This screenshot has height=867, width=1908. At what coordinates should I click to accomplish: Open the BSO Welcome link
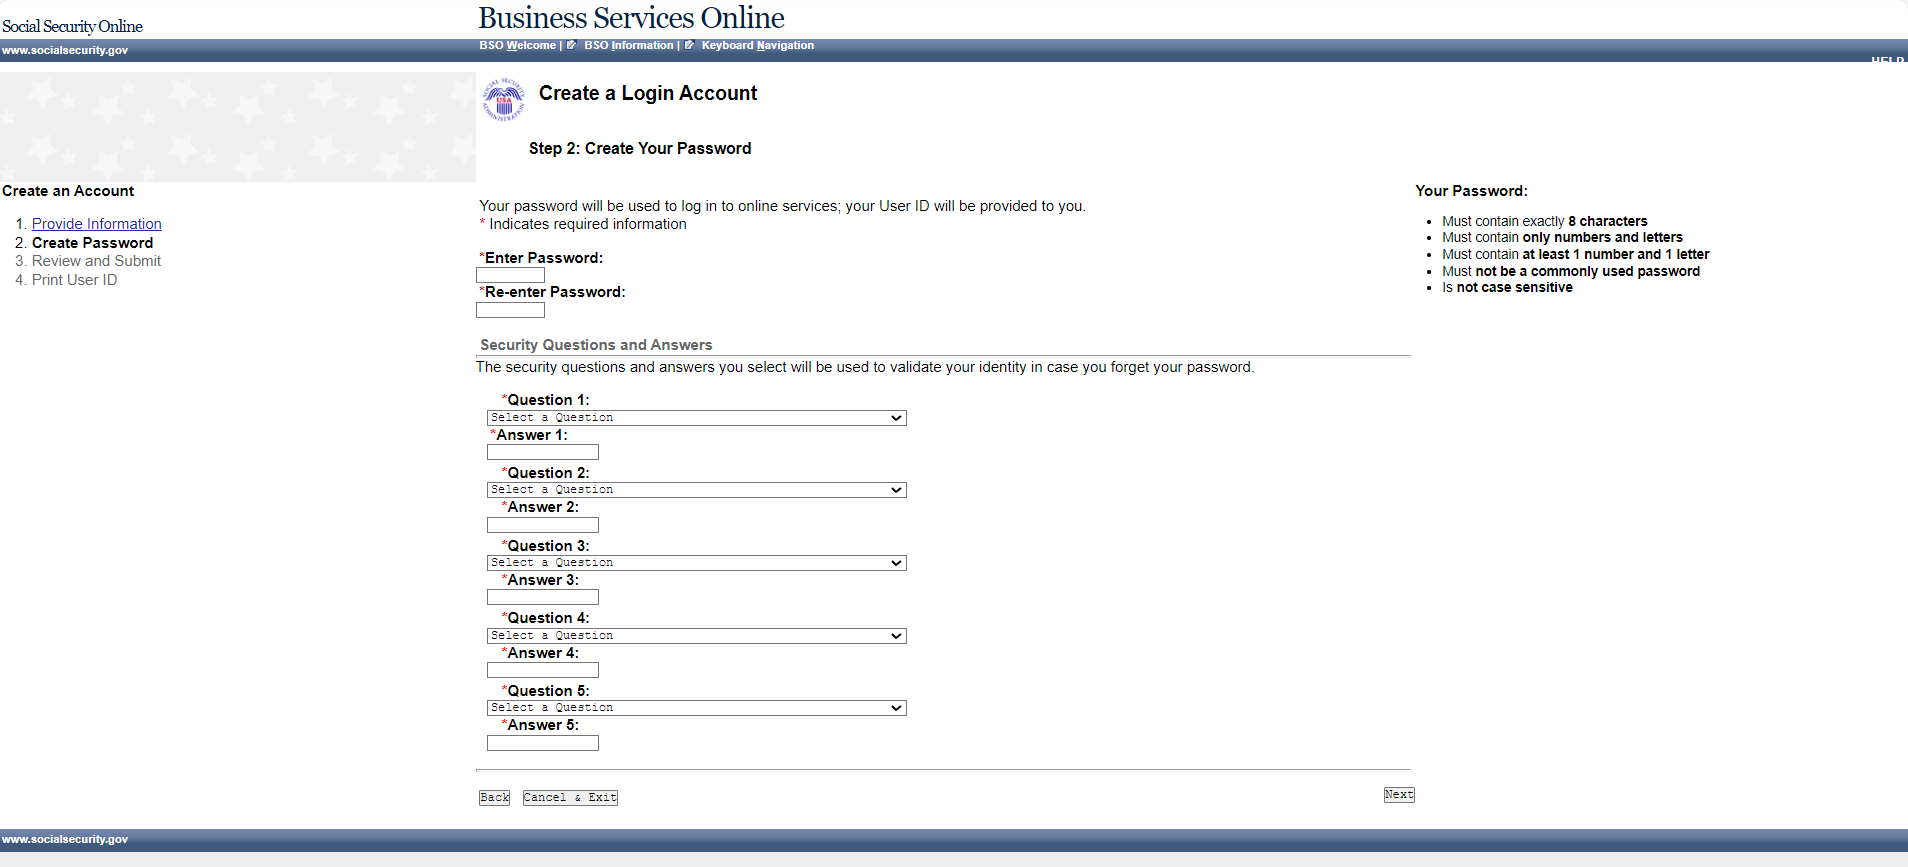pos(517,45)
